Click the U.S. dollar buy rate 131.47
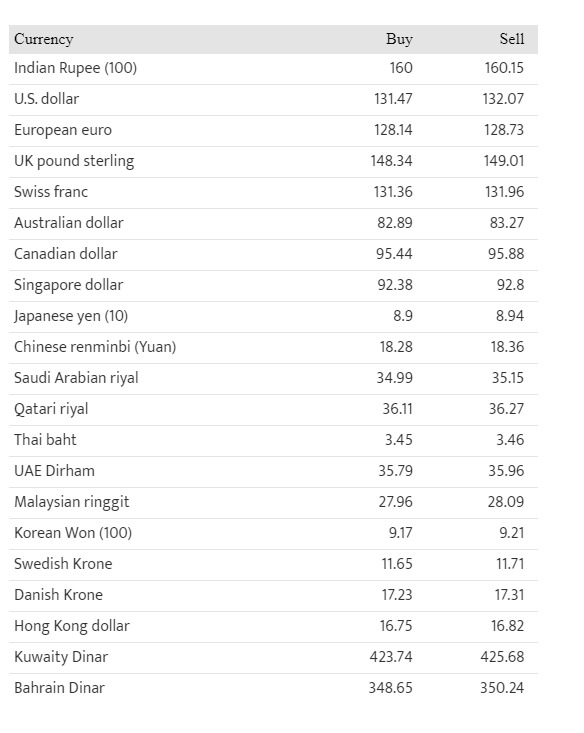This screenshot has width=584, height=733. [393, 99]
